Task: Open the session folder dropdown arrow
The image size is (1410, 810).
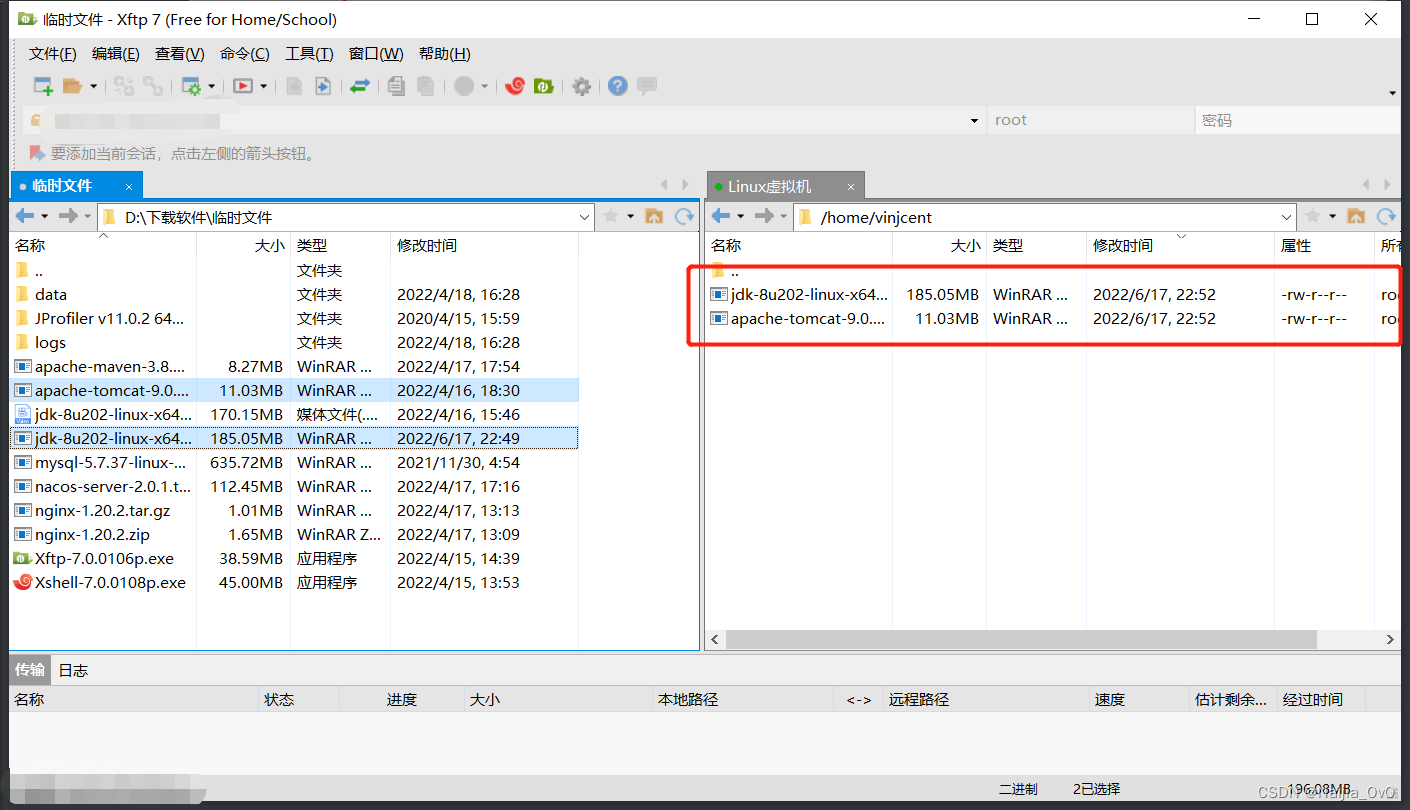Action: pyautogui.click(x=94, y=87)
